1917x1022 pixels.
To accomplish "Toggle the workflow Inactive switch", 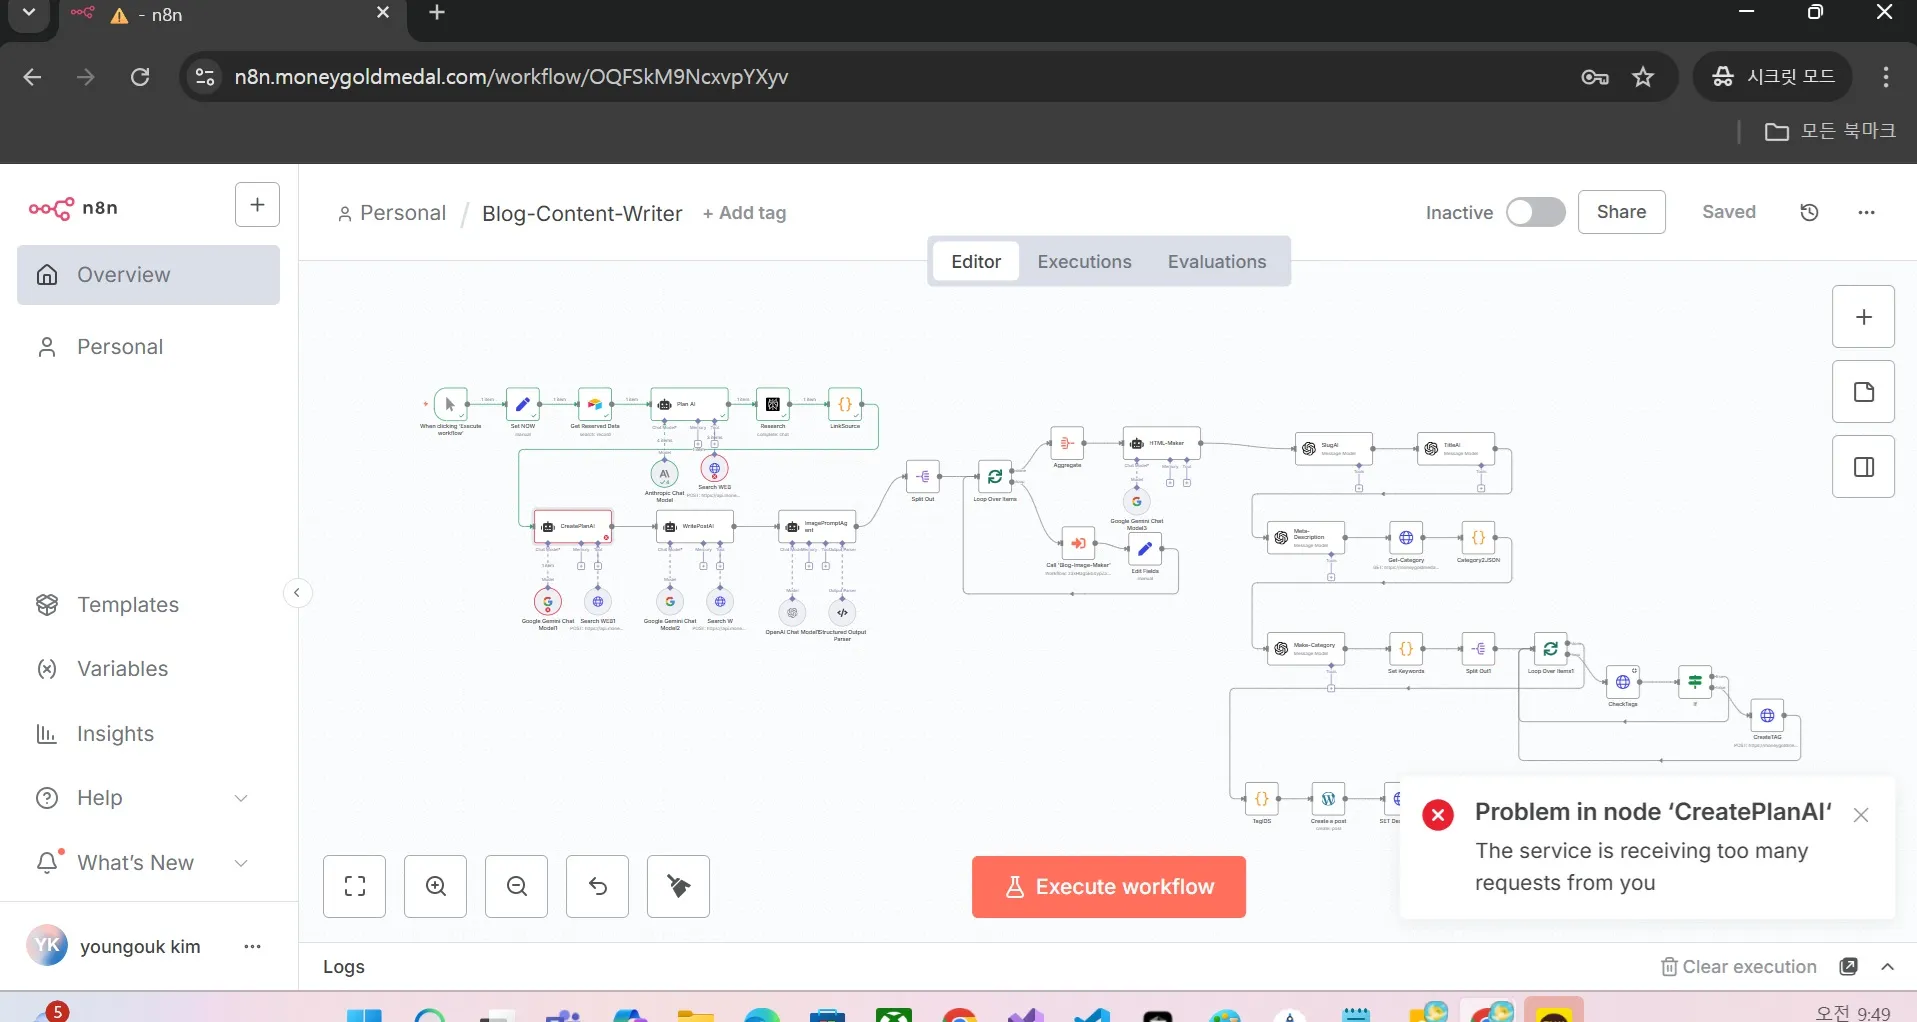I will [x=1536, y=212].
